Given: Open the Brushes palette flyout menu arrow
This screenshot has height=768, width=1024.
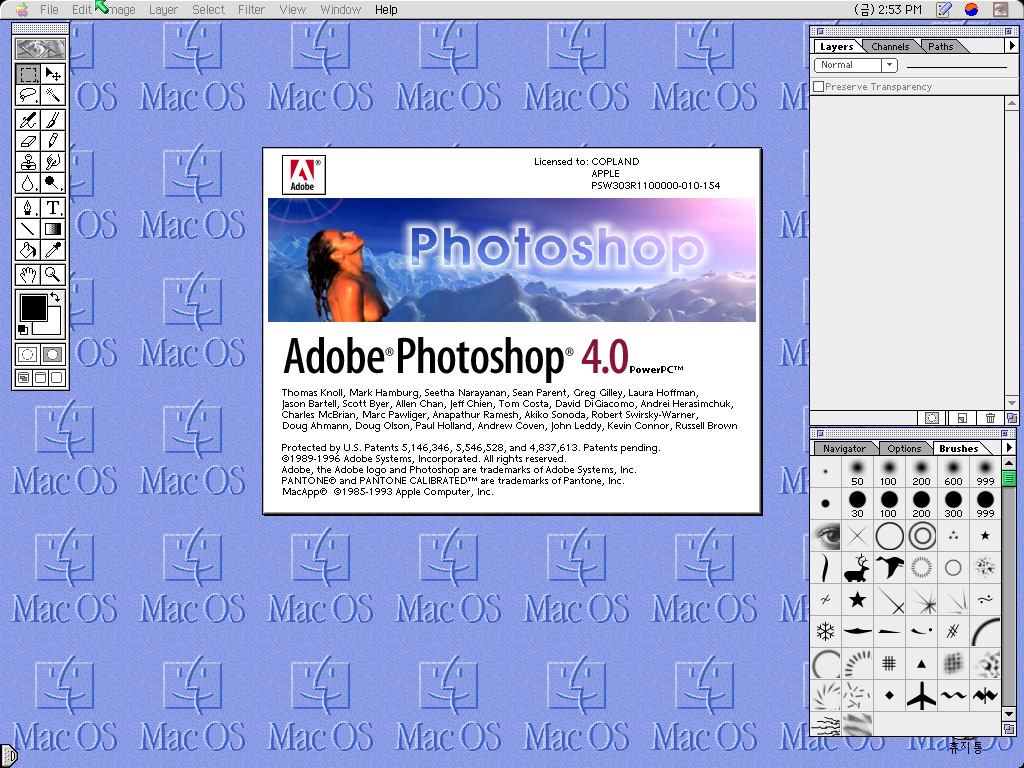Looking at the screenshot, I should click(1011, 448).
